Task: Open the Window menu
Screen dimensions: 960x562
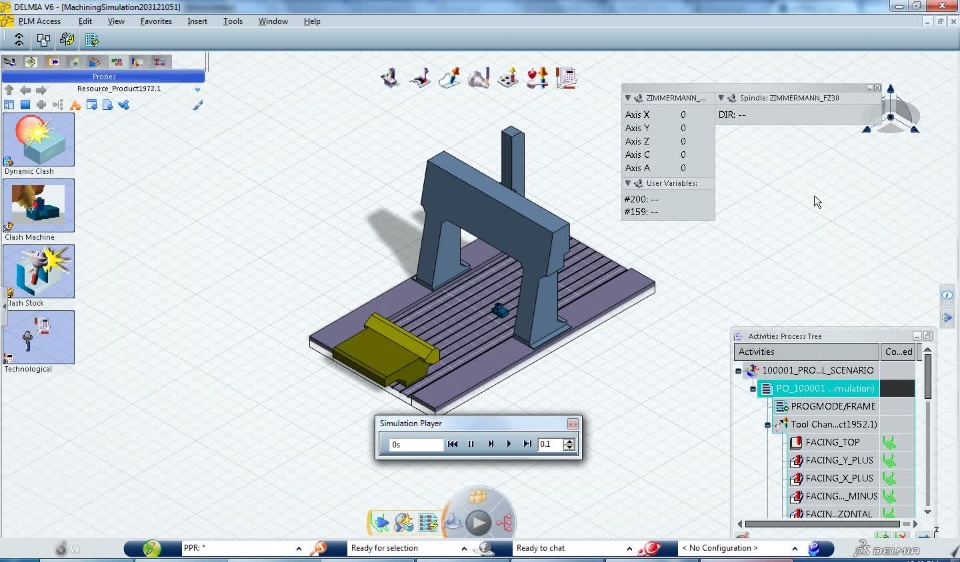Action: [x=273, y=21]
